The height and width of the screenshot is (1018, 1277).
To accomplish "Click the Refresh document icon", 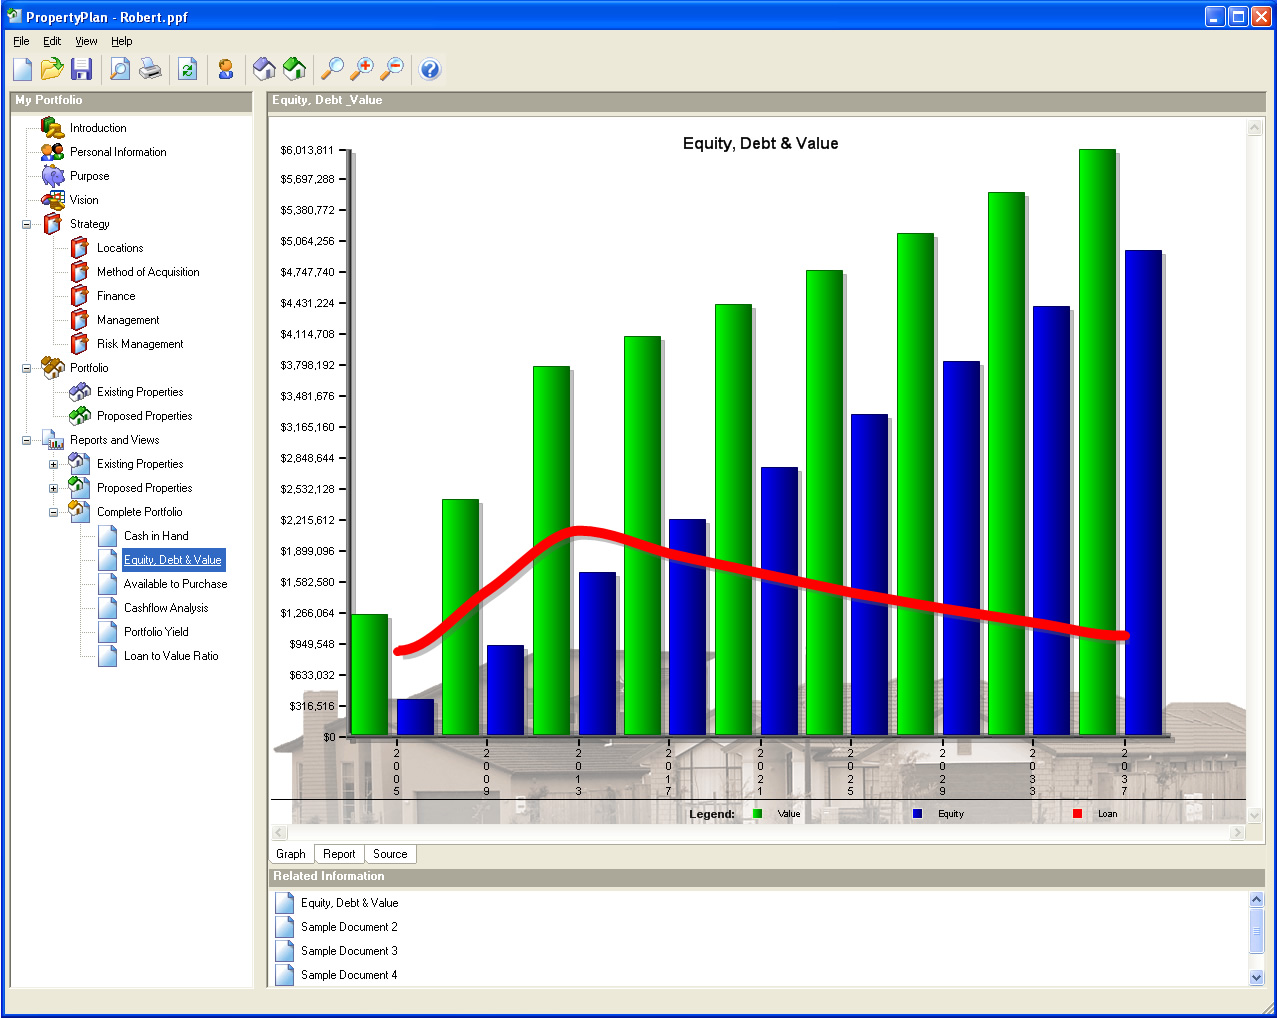I will [187, 69].
